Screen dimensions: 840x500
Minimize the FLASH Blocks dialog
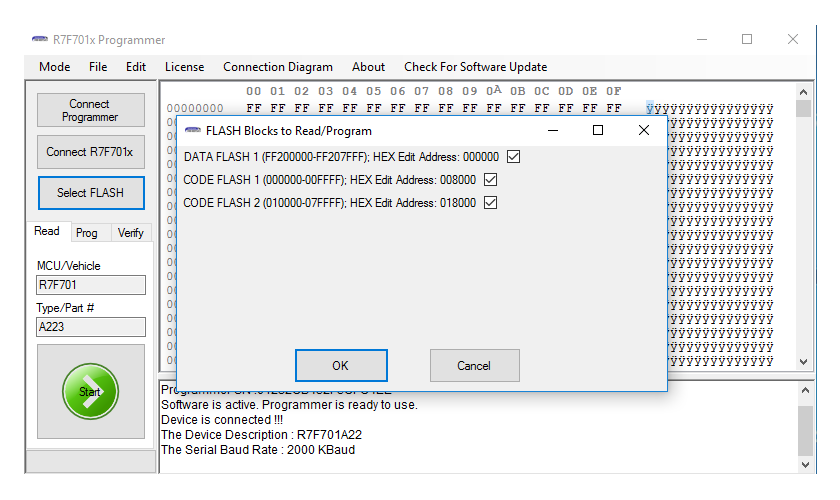[x=553, y=130]
